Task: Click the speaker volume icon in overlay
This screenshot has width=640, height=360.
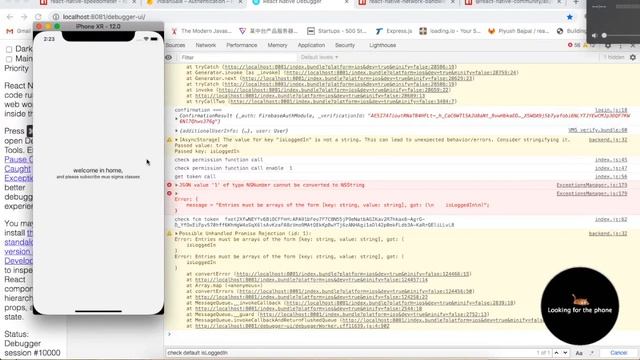Action: pyautogui.click(x=594, y=36)
